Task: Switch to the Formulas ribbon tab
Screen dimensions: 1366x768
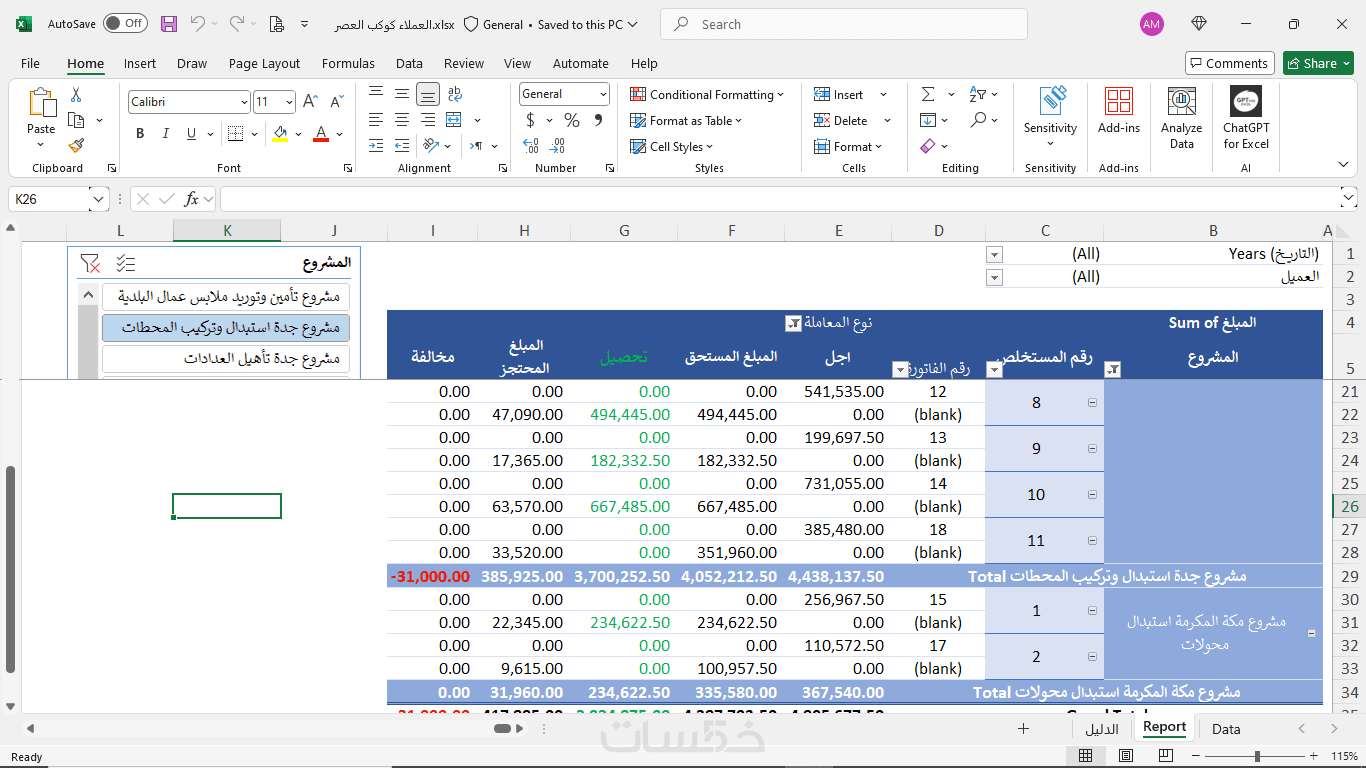Action: pos(348,63)
